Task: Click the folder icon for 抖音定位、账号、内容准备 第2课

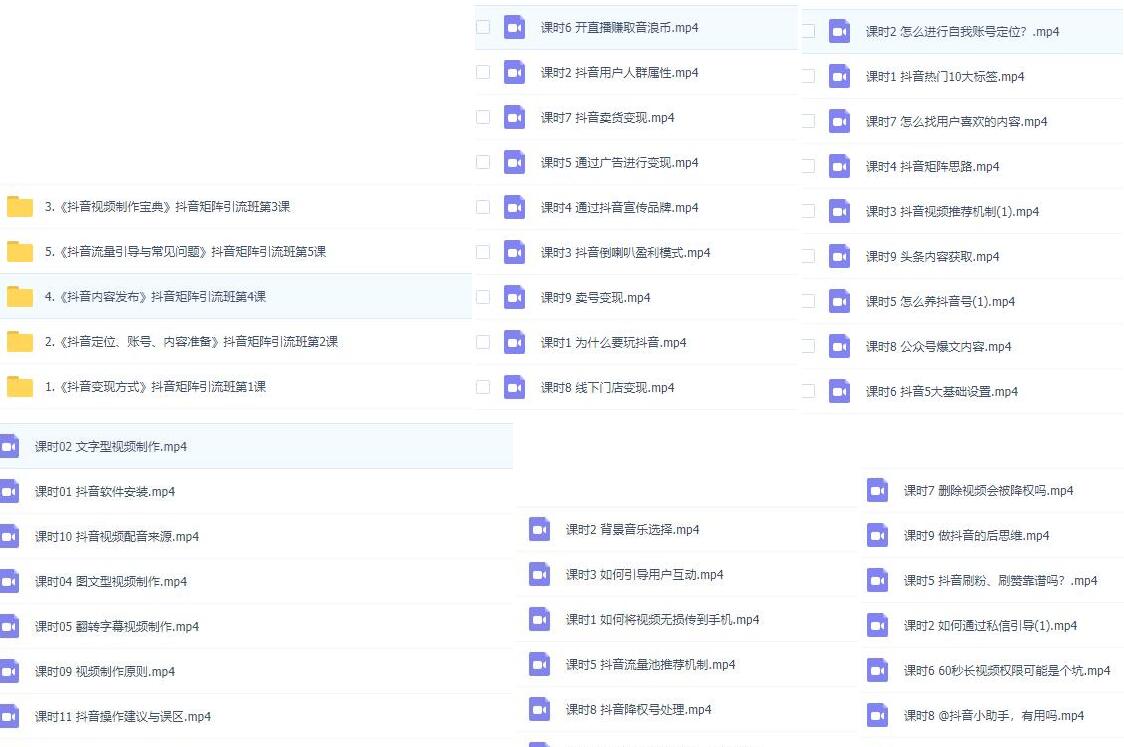Action: [x=20, y=341]
